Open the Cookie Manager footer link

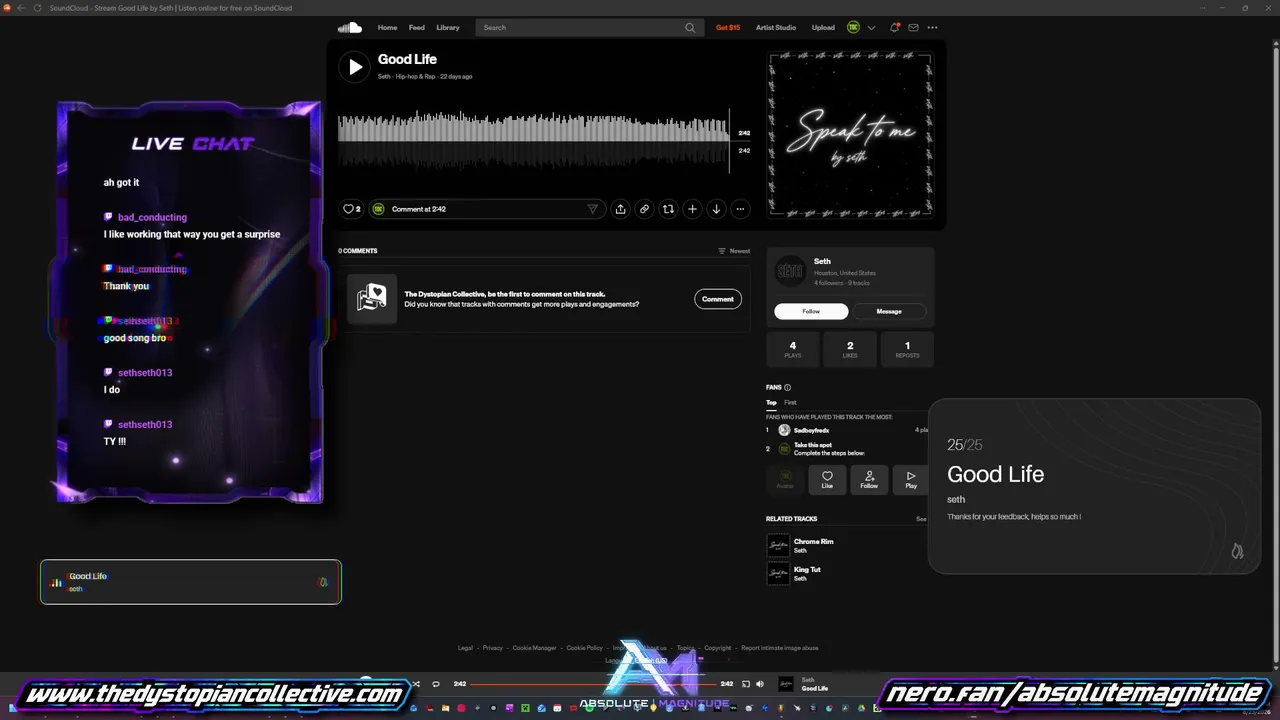535,648
